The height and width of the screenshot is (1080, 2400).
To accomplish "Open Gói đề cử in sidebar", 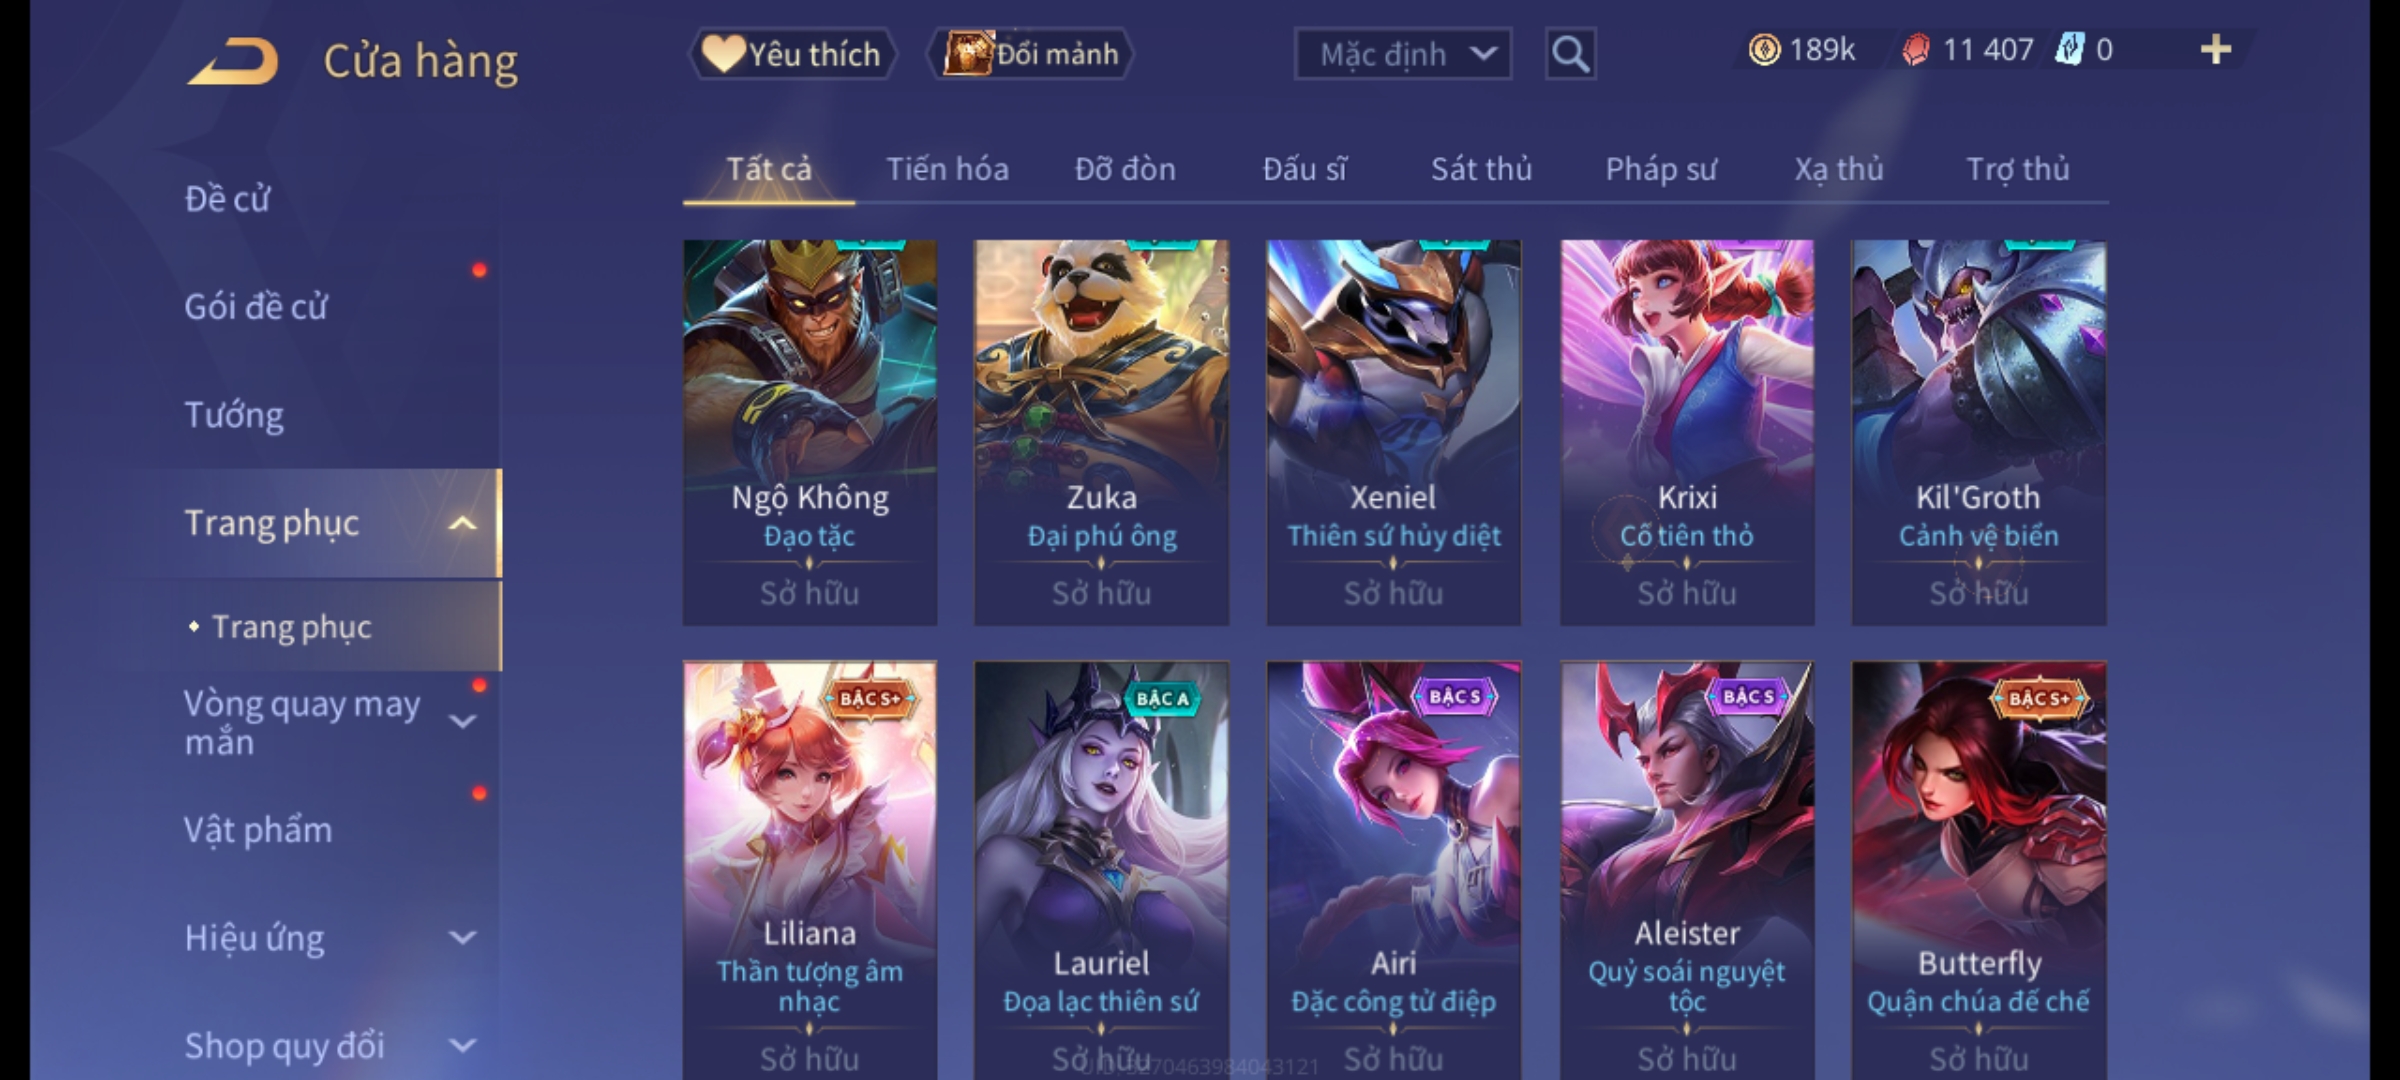I will pyautogui.click(x=256, y=307).
